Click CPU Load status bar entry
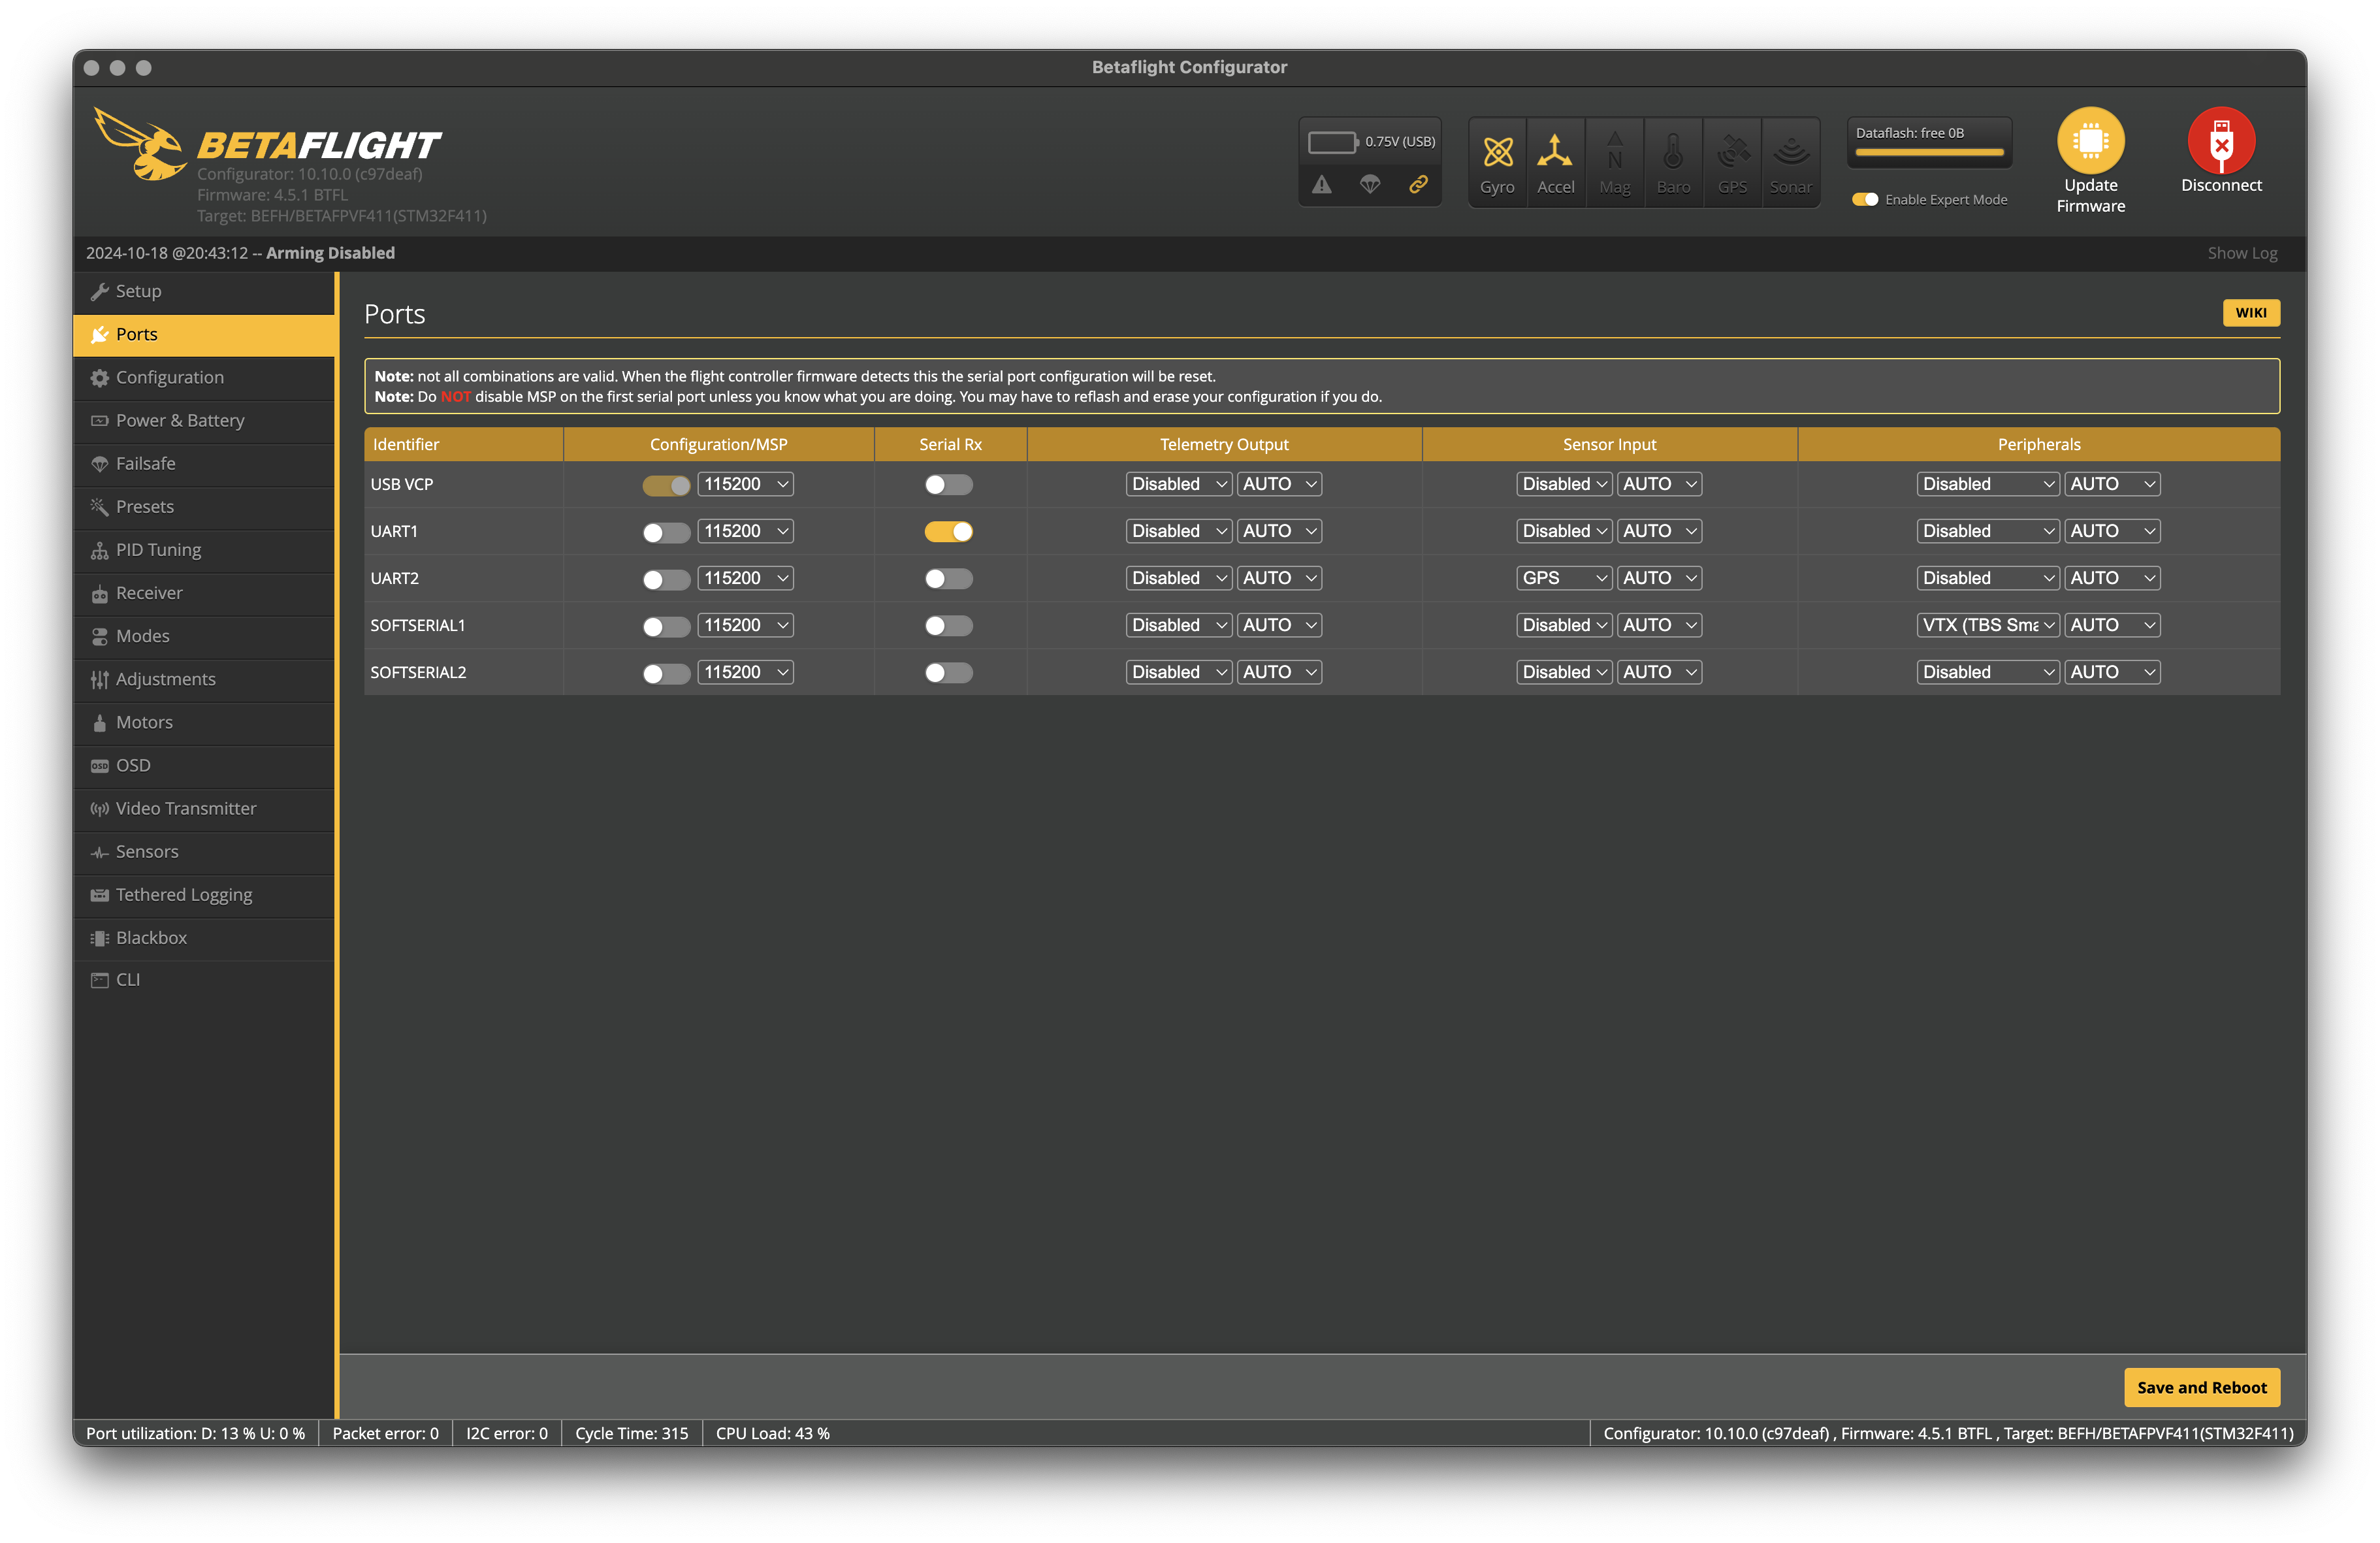 point(772,1433)
